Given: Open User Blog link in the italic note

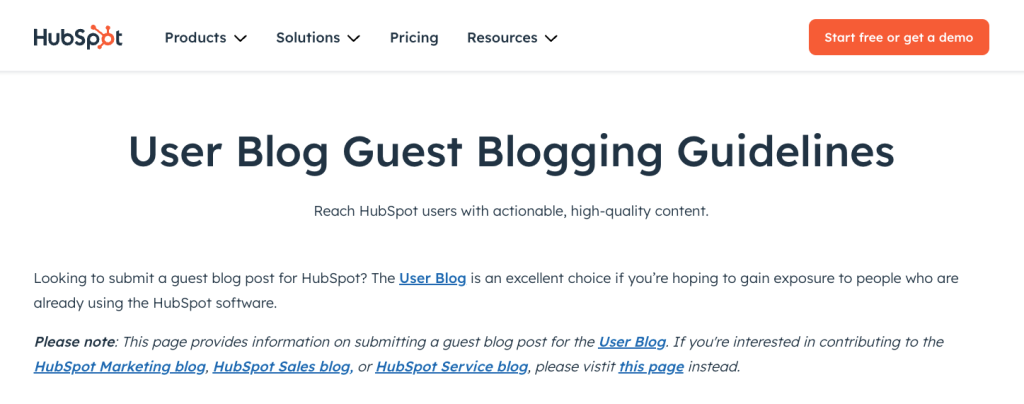Looking at the screenshot, I should (632, 342).
